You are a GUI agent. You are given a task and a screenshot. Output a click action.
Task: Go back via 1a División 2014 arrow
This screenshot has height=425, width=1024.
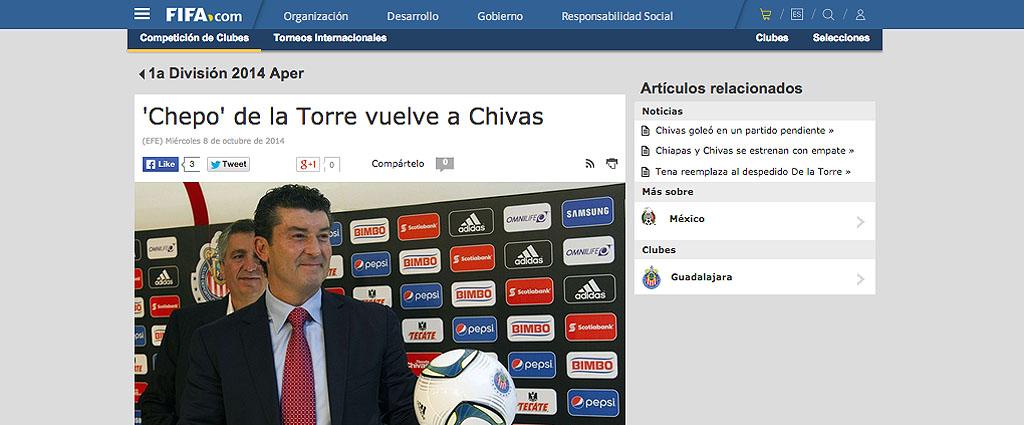coord(142,74)
